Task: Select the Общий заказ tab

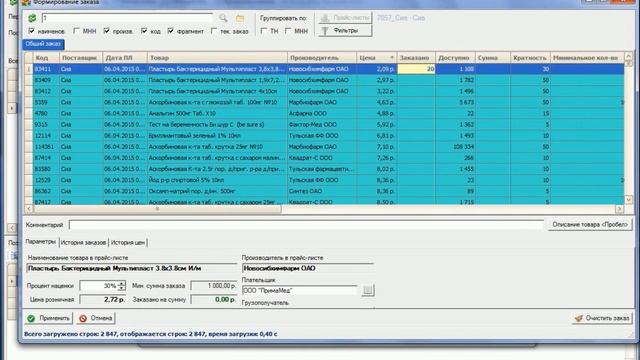Action: click(x=43, y=44)
